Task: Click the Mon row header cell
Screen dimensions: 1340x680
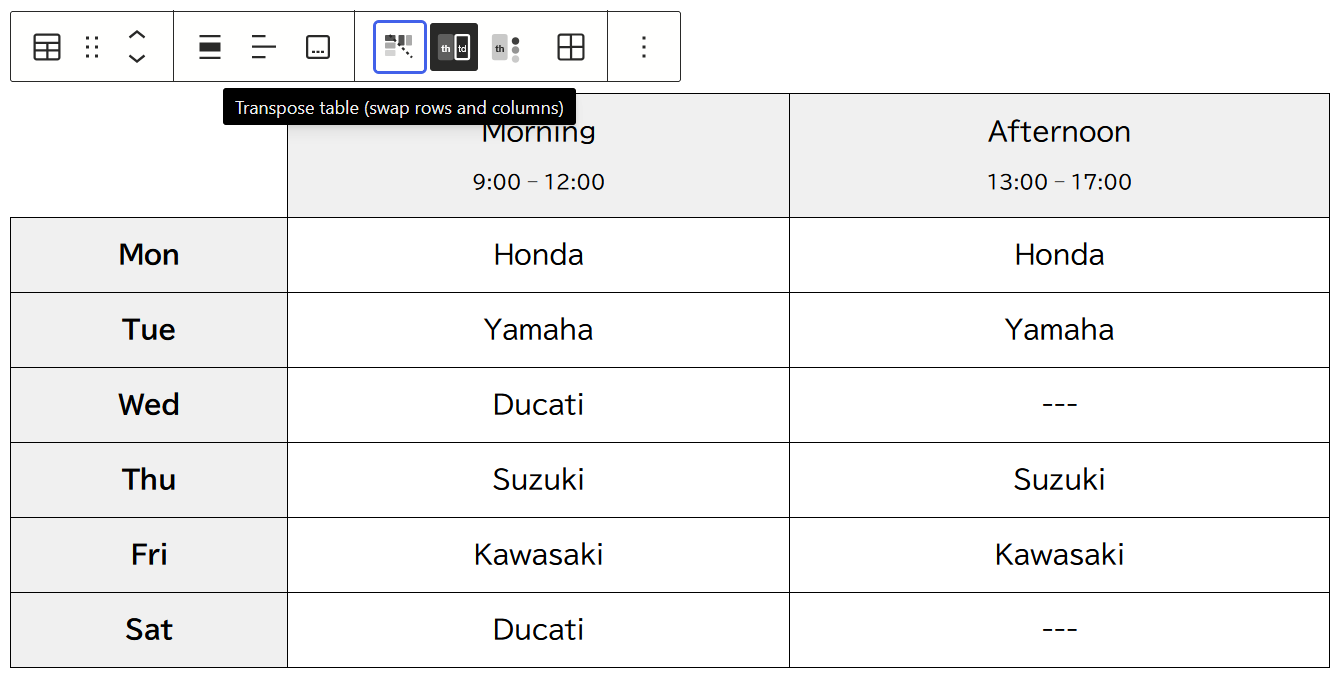Action: pyautogui.click(x=149, y=255)
